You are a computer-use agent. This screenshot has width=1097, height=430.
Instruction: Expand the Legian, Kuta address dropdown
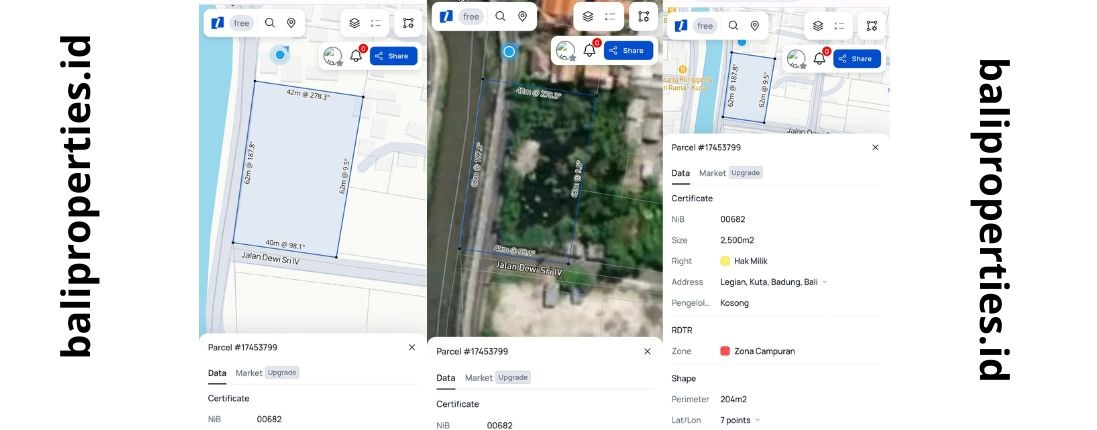824,282
